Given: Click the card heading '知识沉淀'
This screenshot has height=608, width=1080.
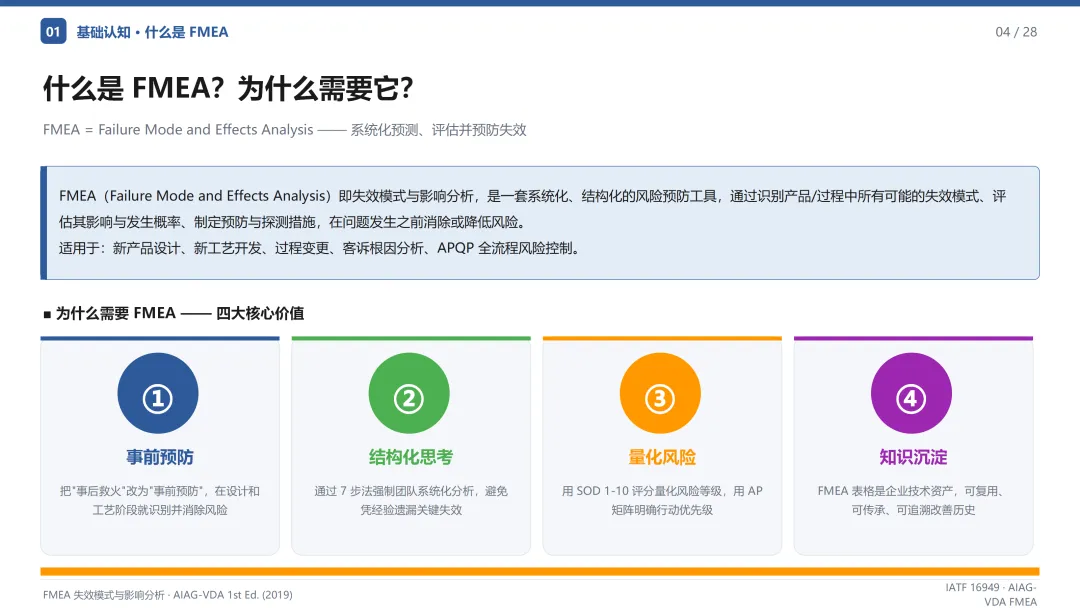Looking at the screenshot, I should click(x=913, y=457).
